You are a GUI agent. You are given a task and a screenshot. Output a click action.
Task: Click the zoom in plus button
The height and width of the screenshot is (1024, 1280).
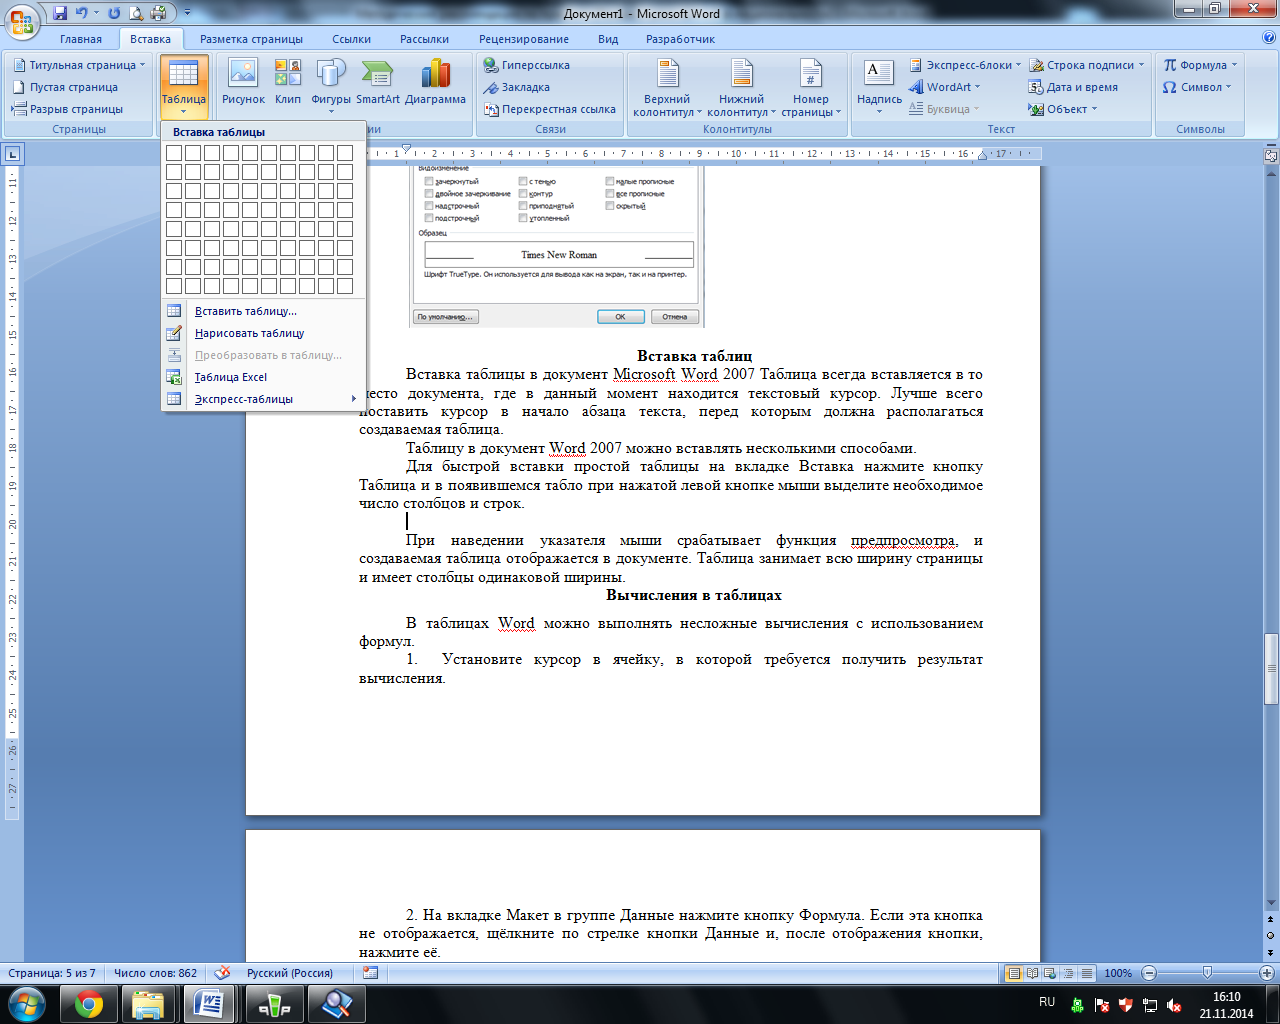tap(1267, 973)
